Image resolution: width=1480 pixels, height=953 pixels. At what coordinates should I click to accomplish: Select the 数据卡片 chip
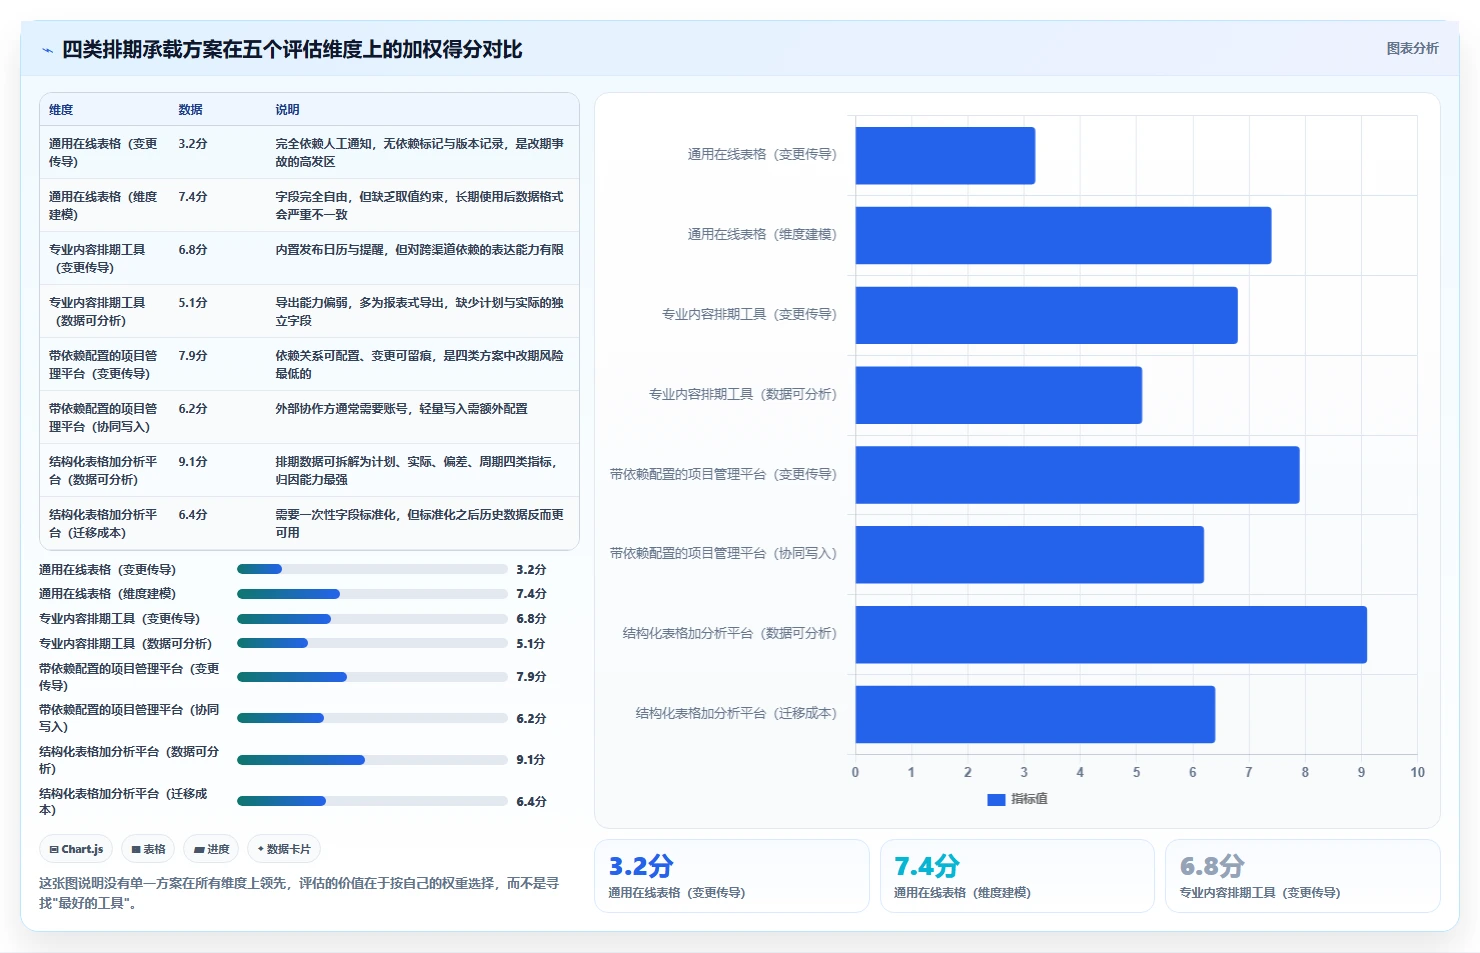pos(284,849)
